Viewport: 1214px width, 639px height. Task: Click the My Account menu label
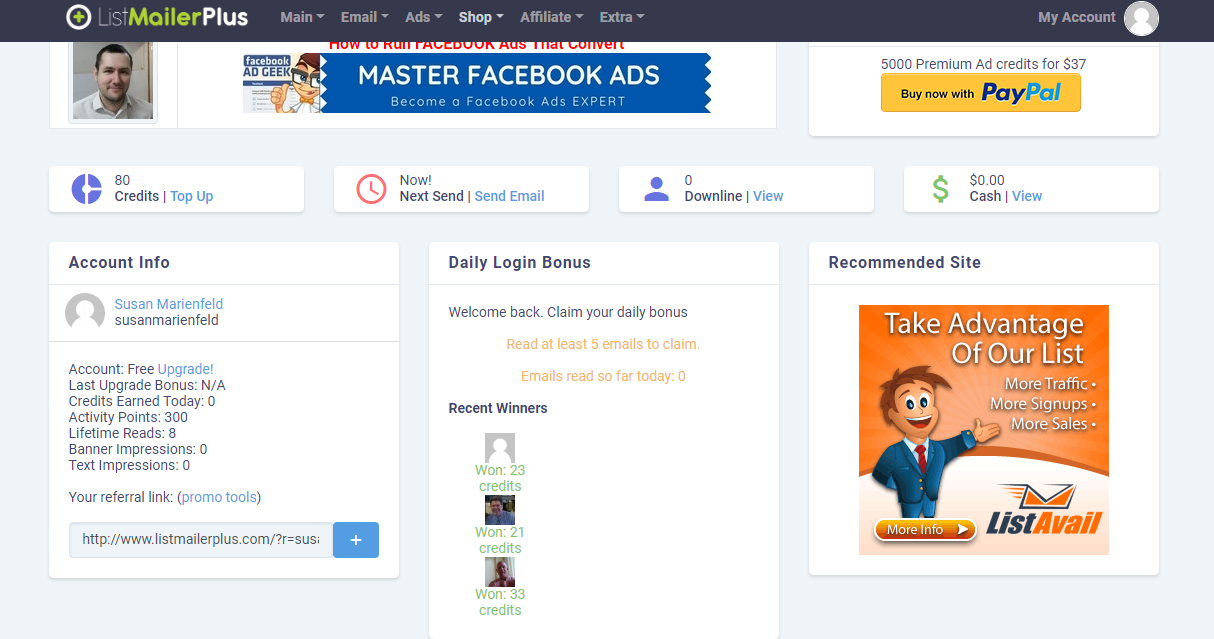click(1077, 17)
